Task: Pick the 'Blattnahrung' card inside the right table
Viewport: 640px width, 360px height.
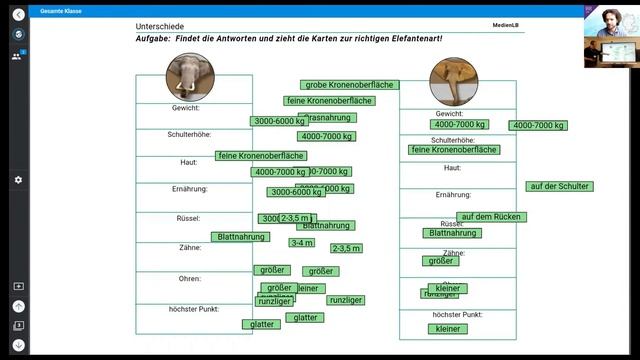Action: [x=452, y=233]
